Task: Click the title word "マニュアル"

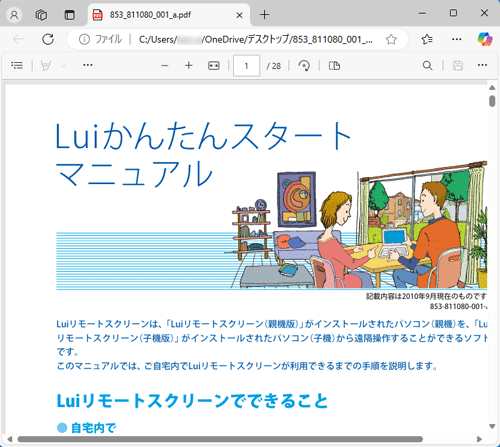Action: [134, 174]
